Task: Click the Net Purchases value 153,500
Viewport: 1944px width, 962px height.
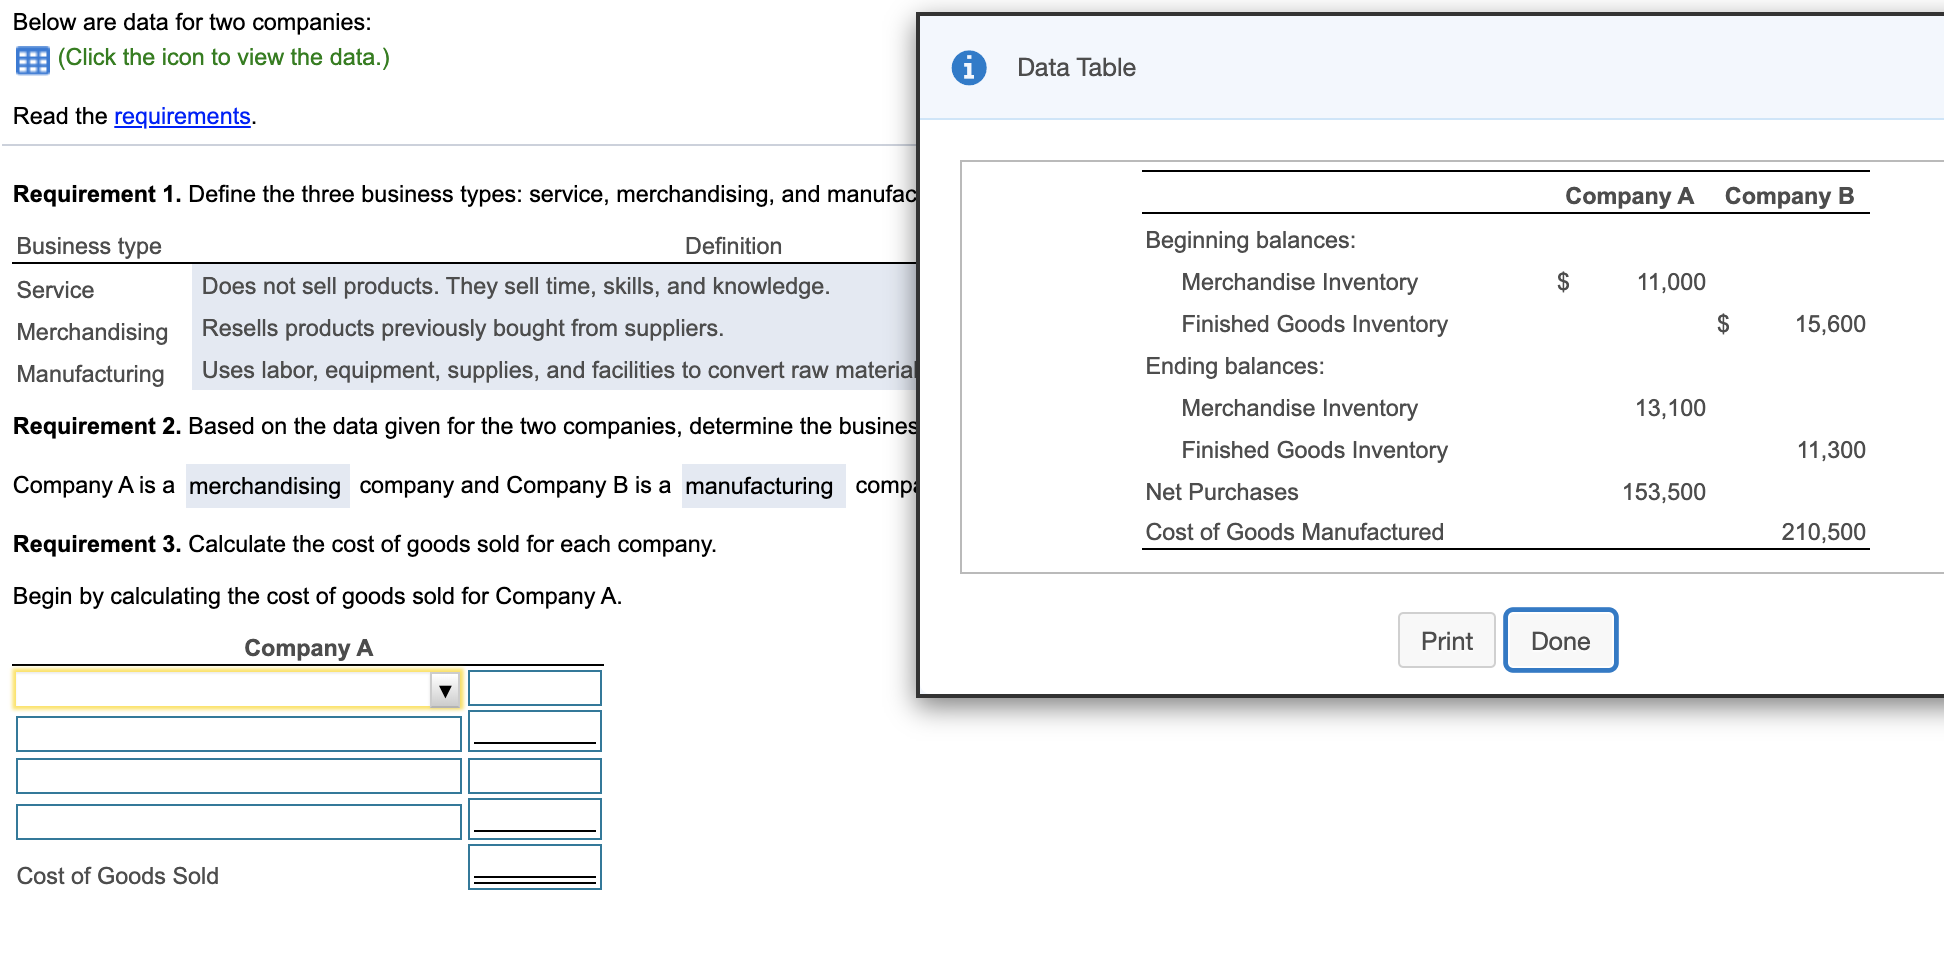Action: point(1665,491)
